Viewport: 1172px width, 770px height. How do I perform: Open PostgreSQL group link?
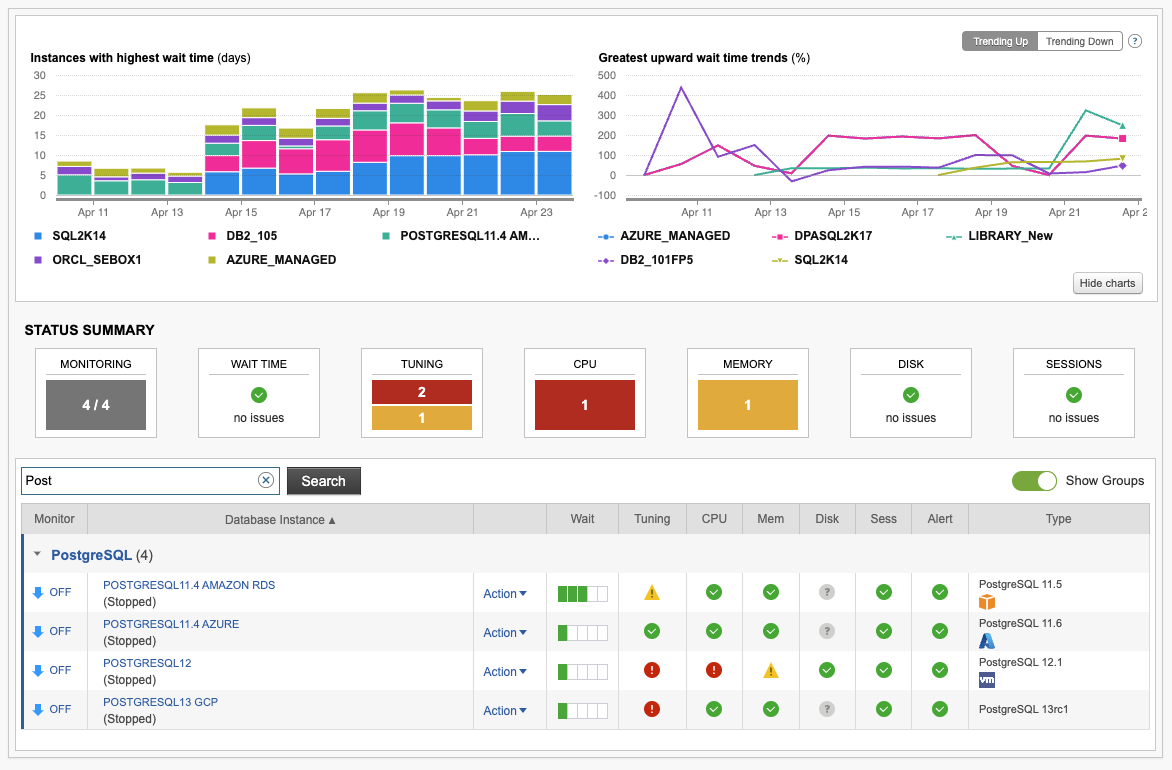[91, 555]
